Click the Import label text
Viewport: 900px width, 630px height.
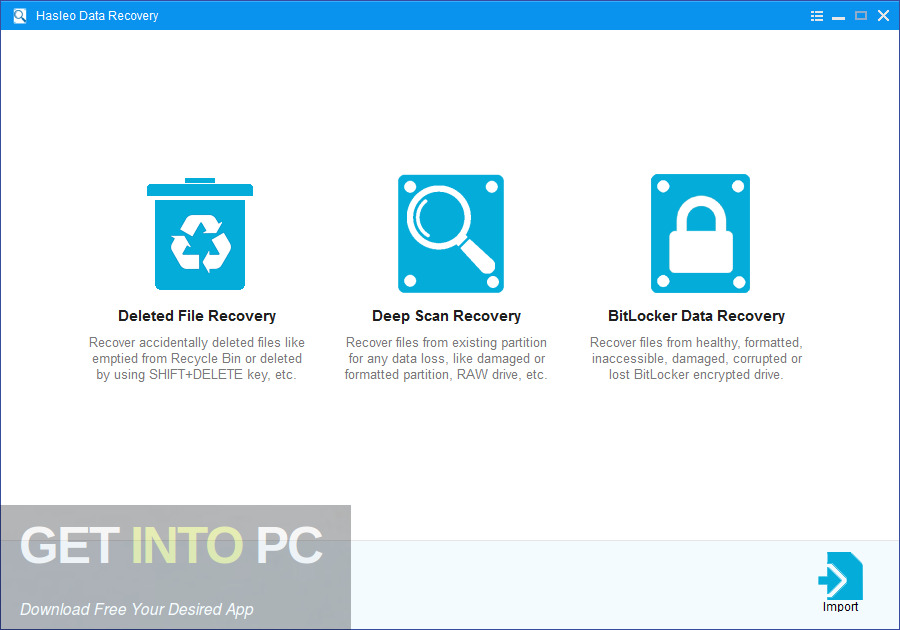pyautogui.click(x=840, y=607)
